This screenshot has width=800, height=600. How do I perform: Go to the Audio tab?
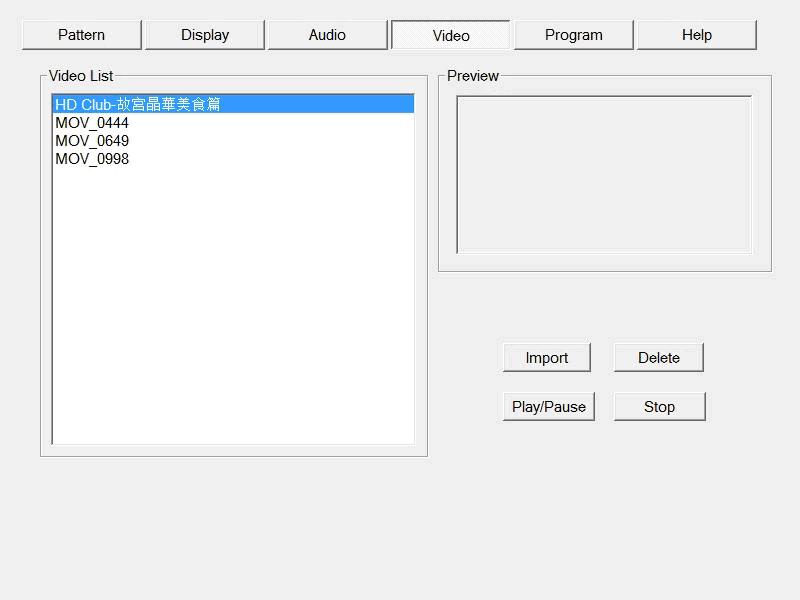pos(327,35)
